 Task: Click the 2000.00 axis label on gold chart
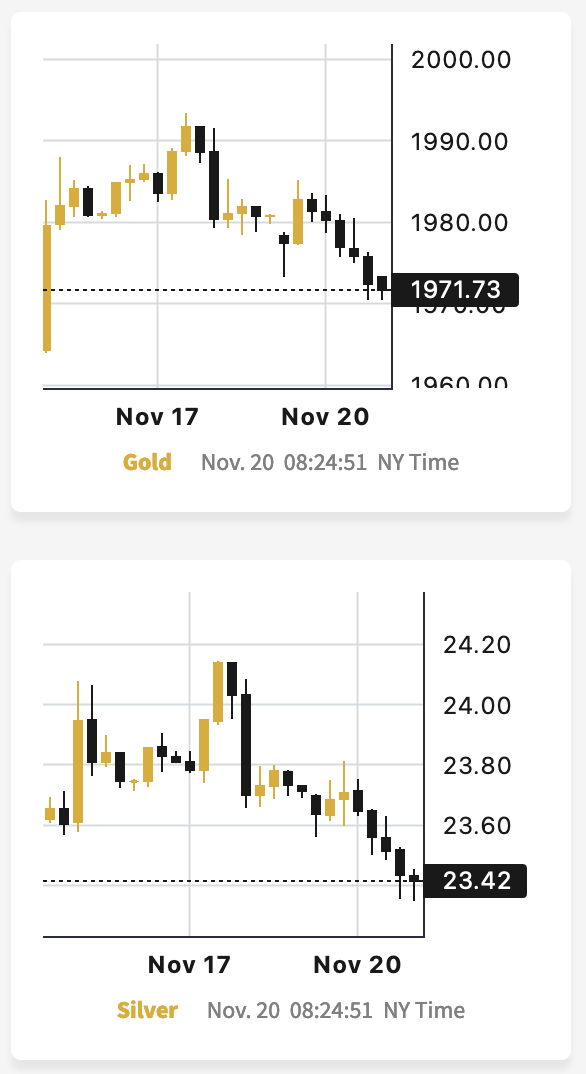point(461,60)
